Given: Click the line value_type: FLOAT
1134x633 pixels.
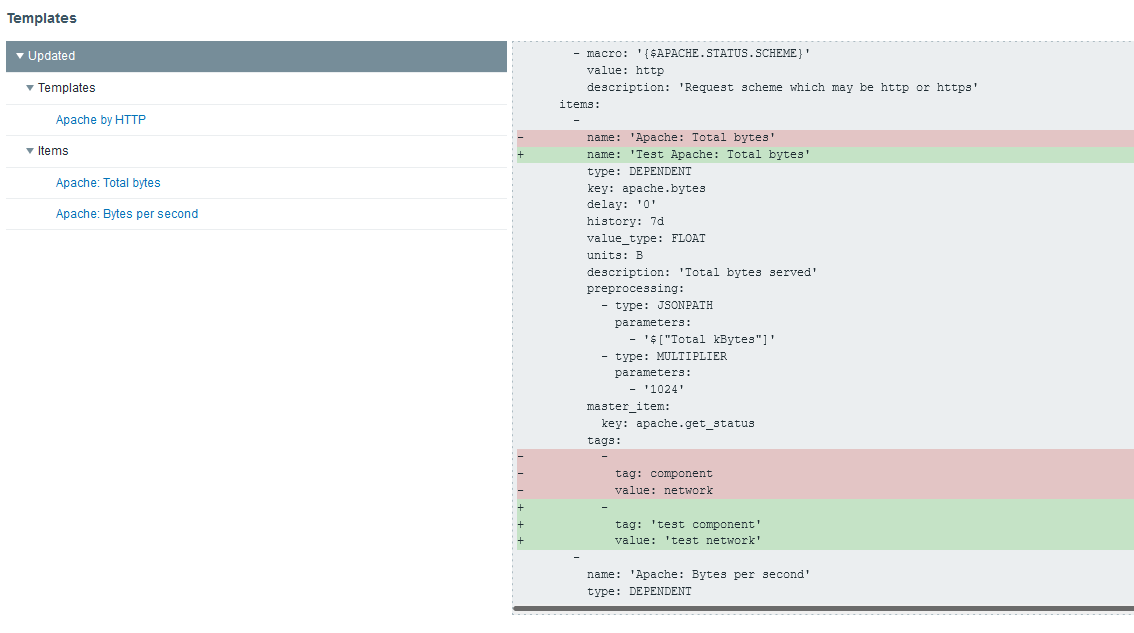Looking at the screenshot, I should click(646, 238).
